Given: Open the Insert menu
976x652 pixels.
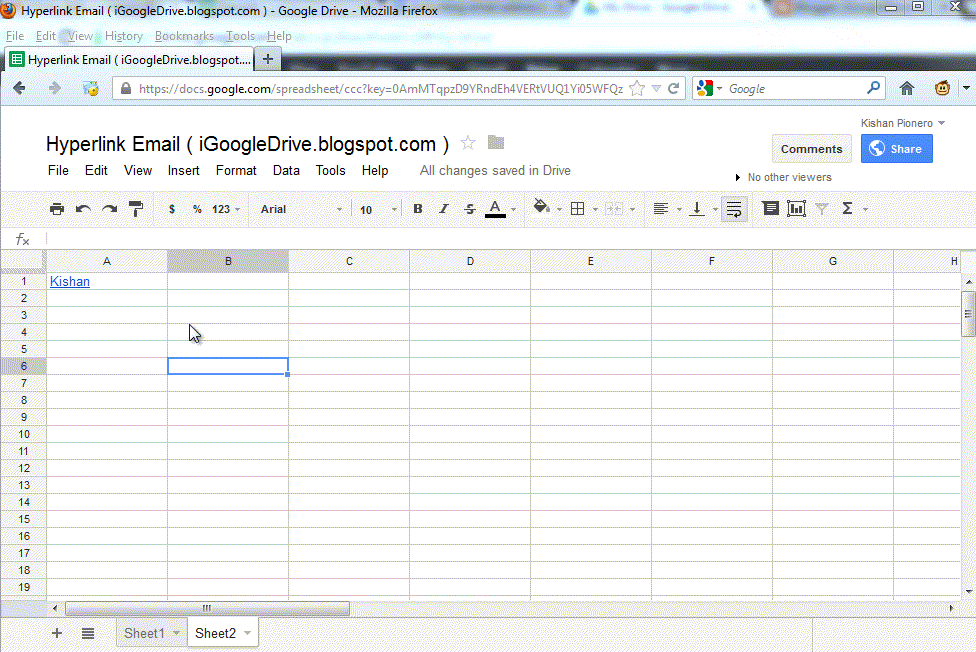Looking at the screenshot, I should (x=183, y=170).
